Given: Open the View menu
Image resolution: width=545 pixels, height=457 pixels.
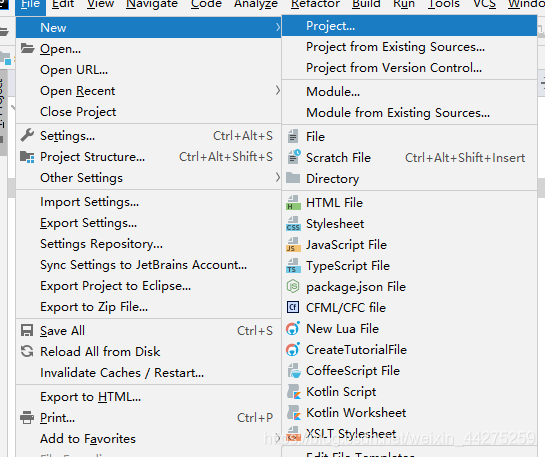Looking at the screenshot, I should tap(100, 4).
